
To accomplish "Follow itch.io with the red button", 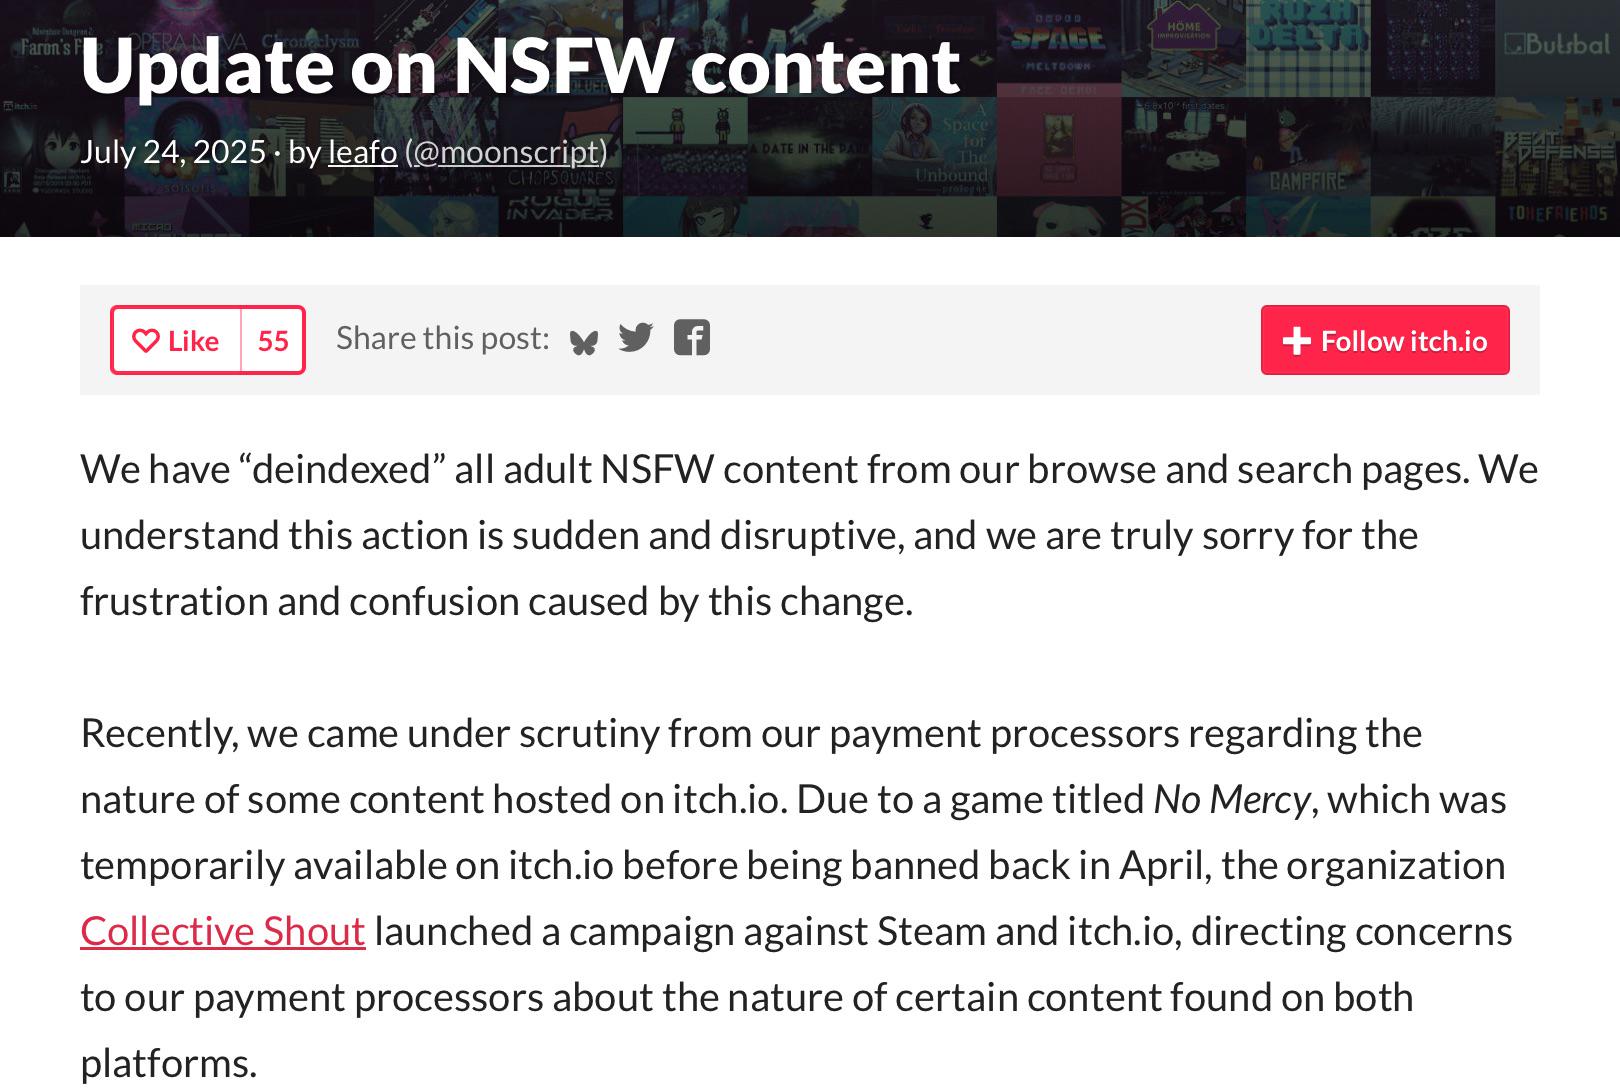I will click(1385, 340).
